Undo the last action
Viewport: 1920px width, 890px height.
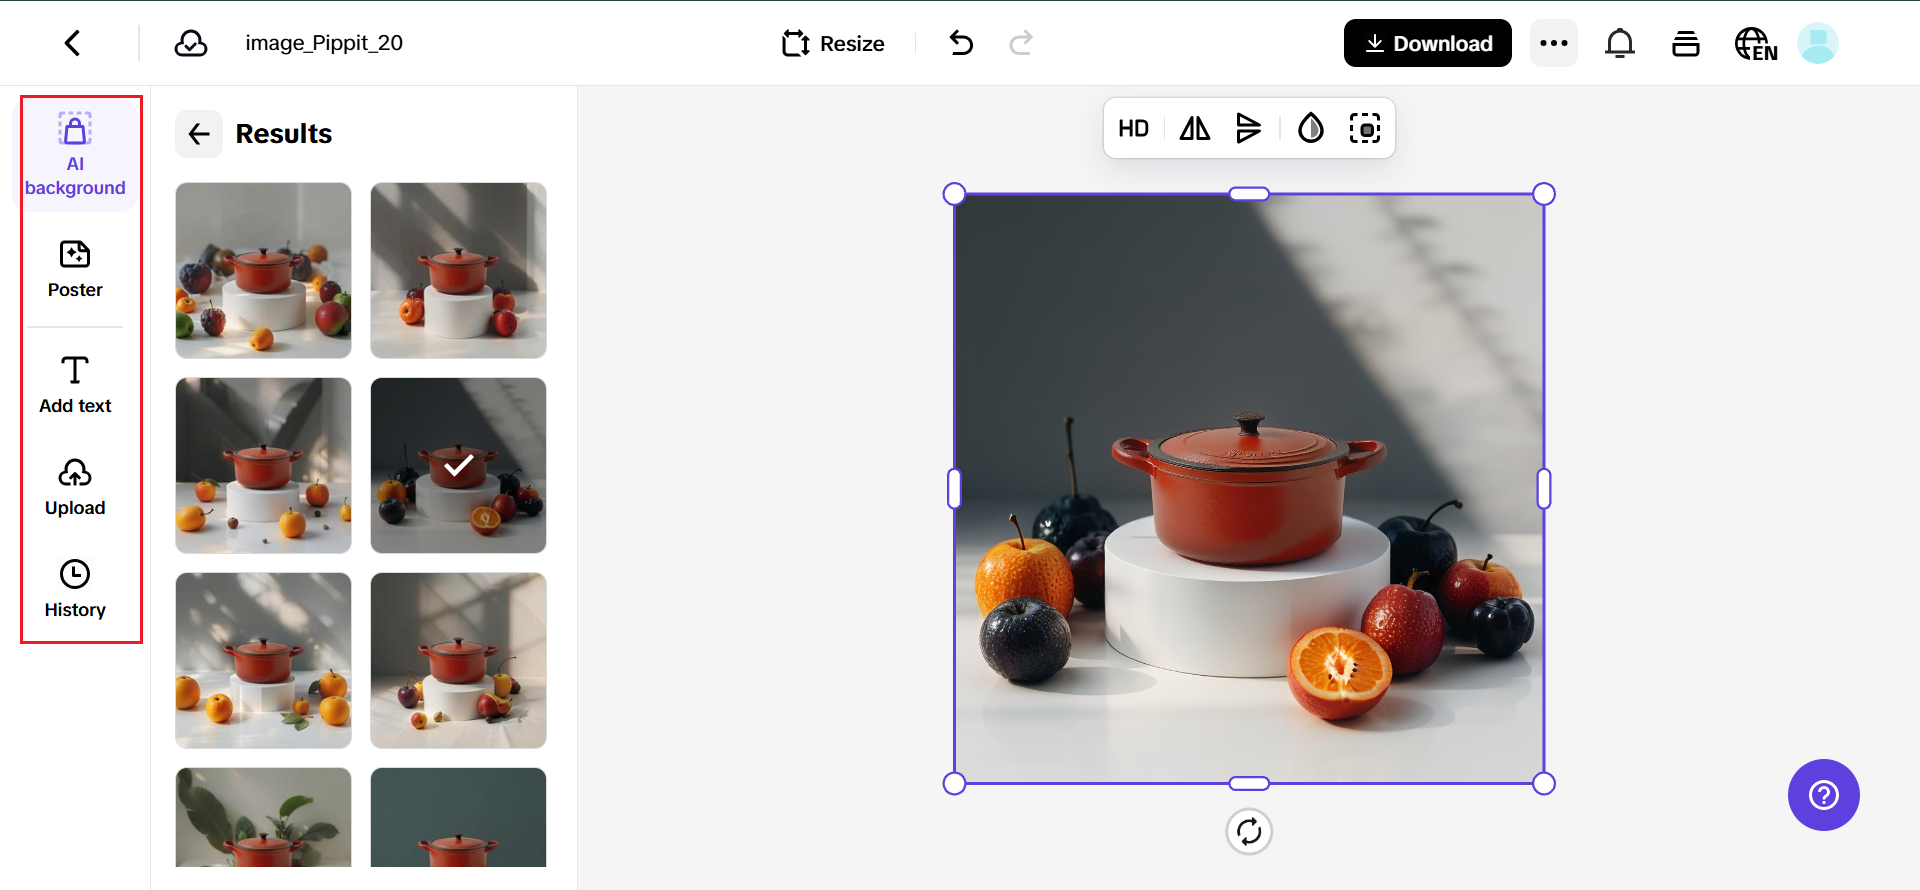(x=961, y=43)
